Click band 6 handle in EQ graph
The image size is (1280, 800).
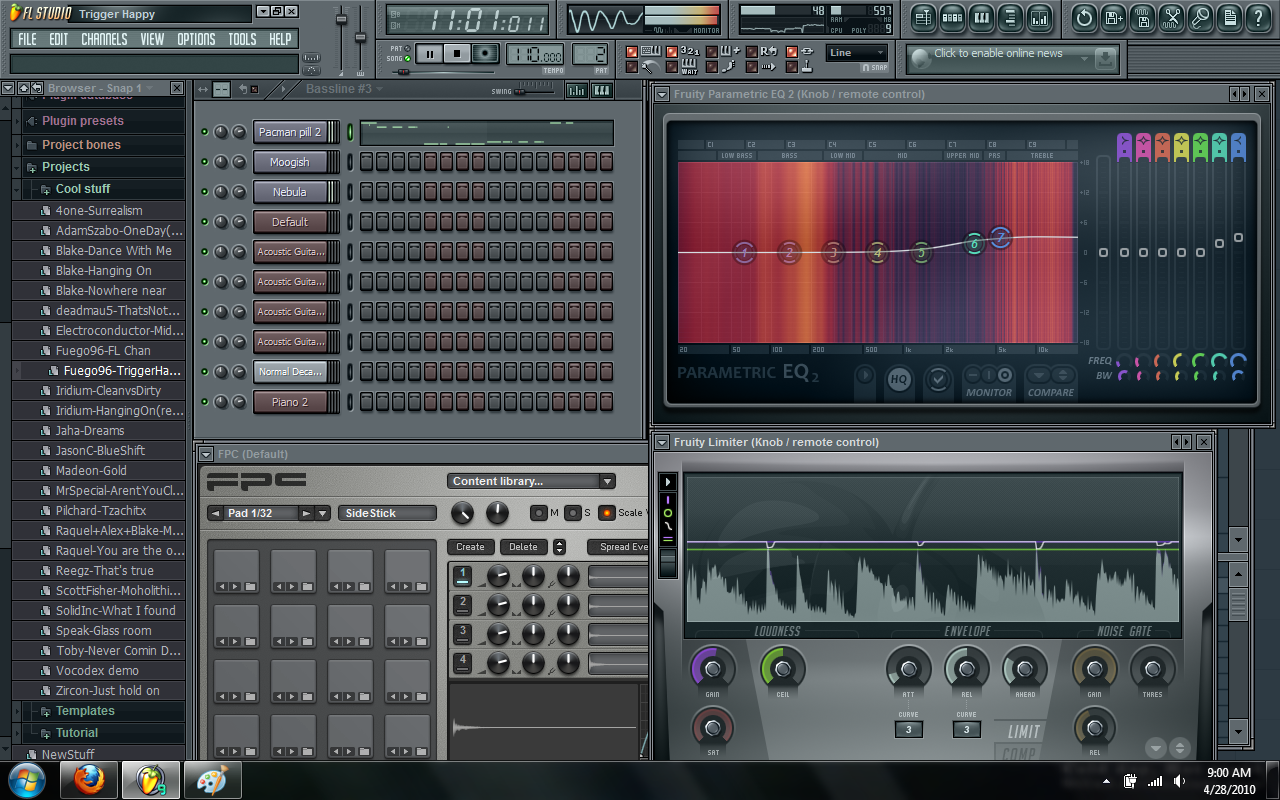974,243
